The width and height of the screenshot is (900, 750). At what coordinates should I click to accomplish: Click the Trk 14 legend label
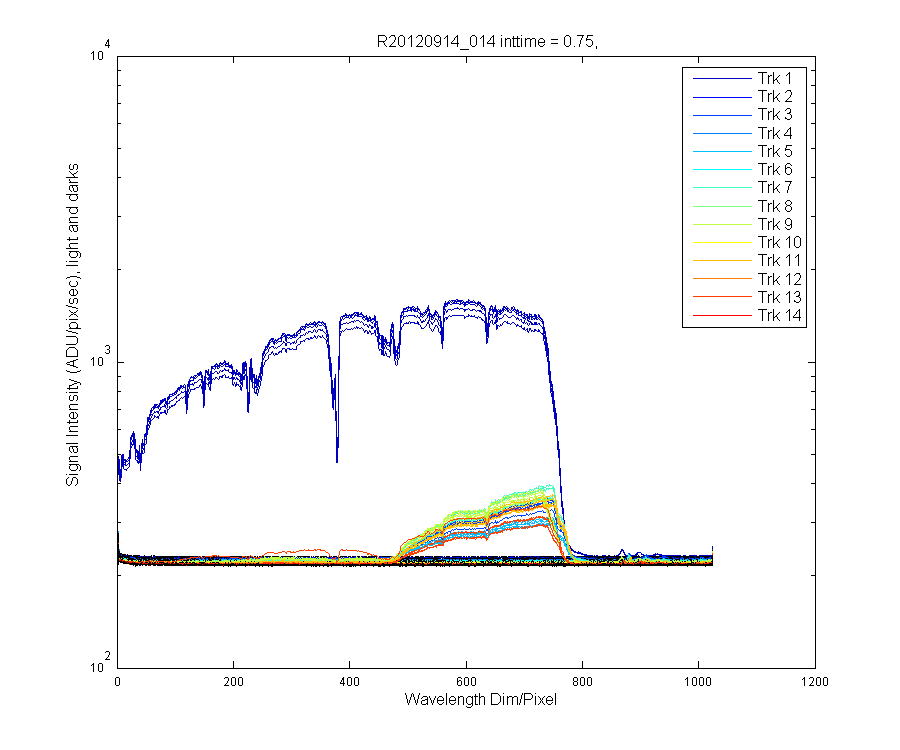[779, 315]
